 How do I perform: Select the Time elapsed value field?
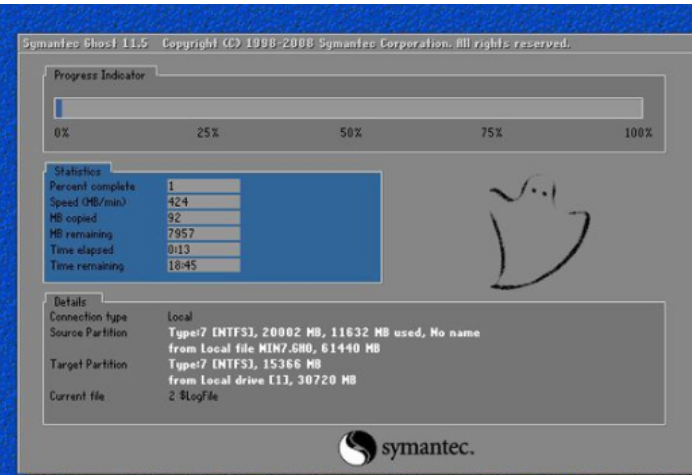(203, 250)
